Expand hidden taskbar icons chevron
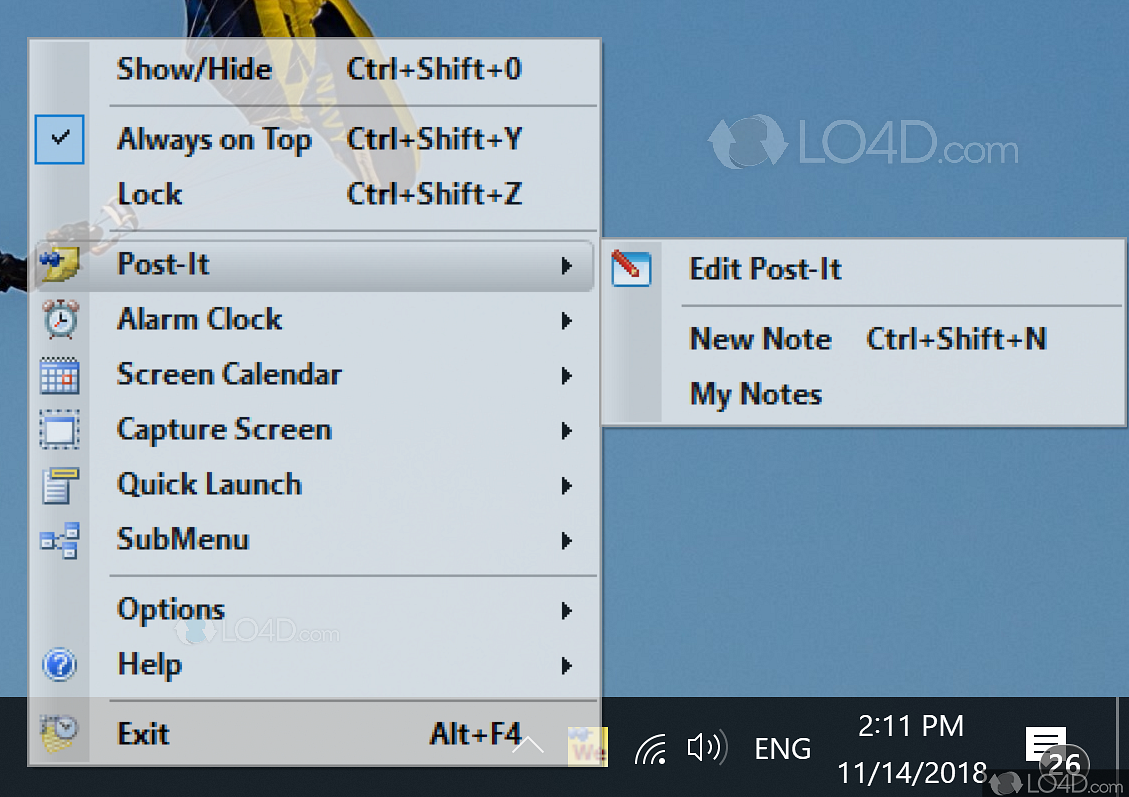Screen dimensions: 1129x797 point(527,745)
